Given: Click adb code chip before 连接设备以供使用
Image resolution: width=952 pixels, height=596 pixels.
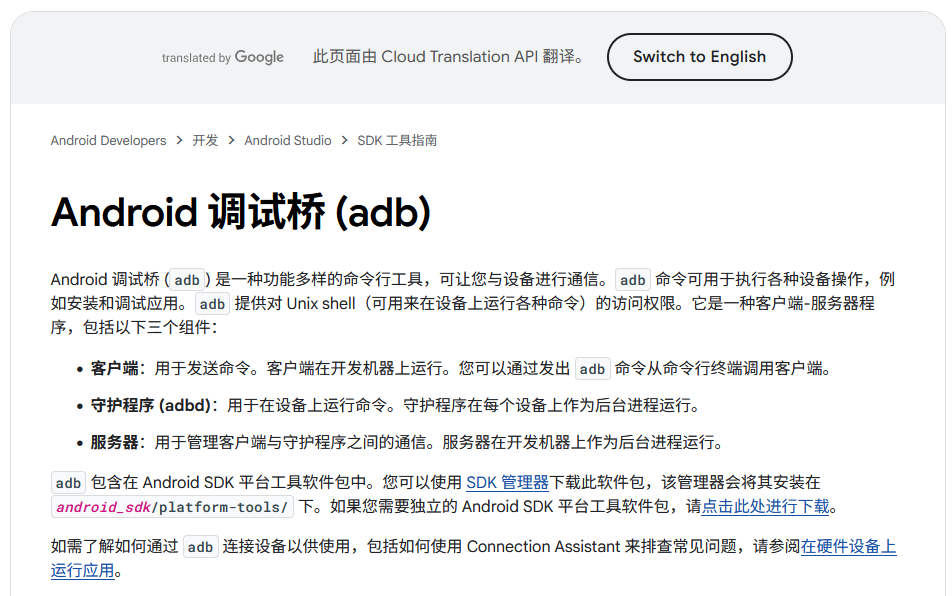Looking at the screenshot, I should 200,547.
